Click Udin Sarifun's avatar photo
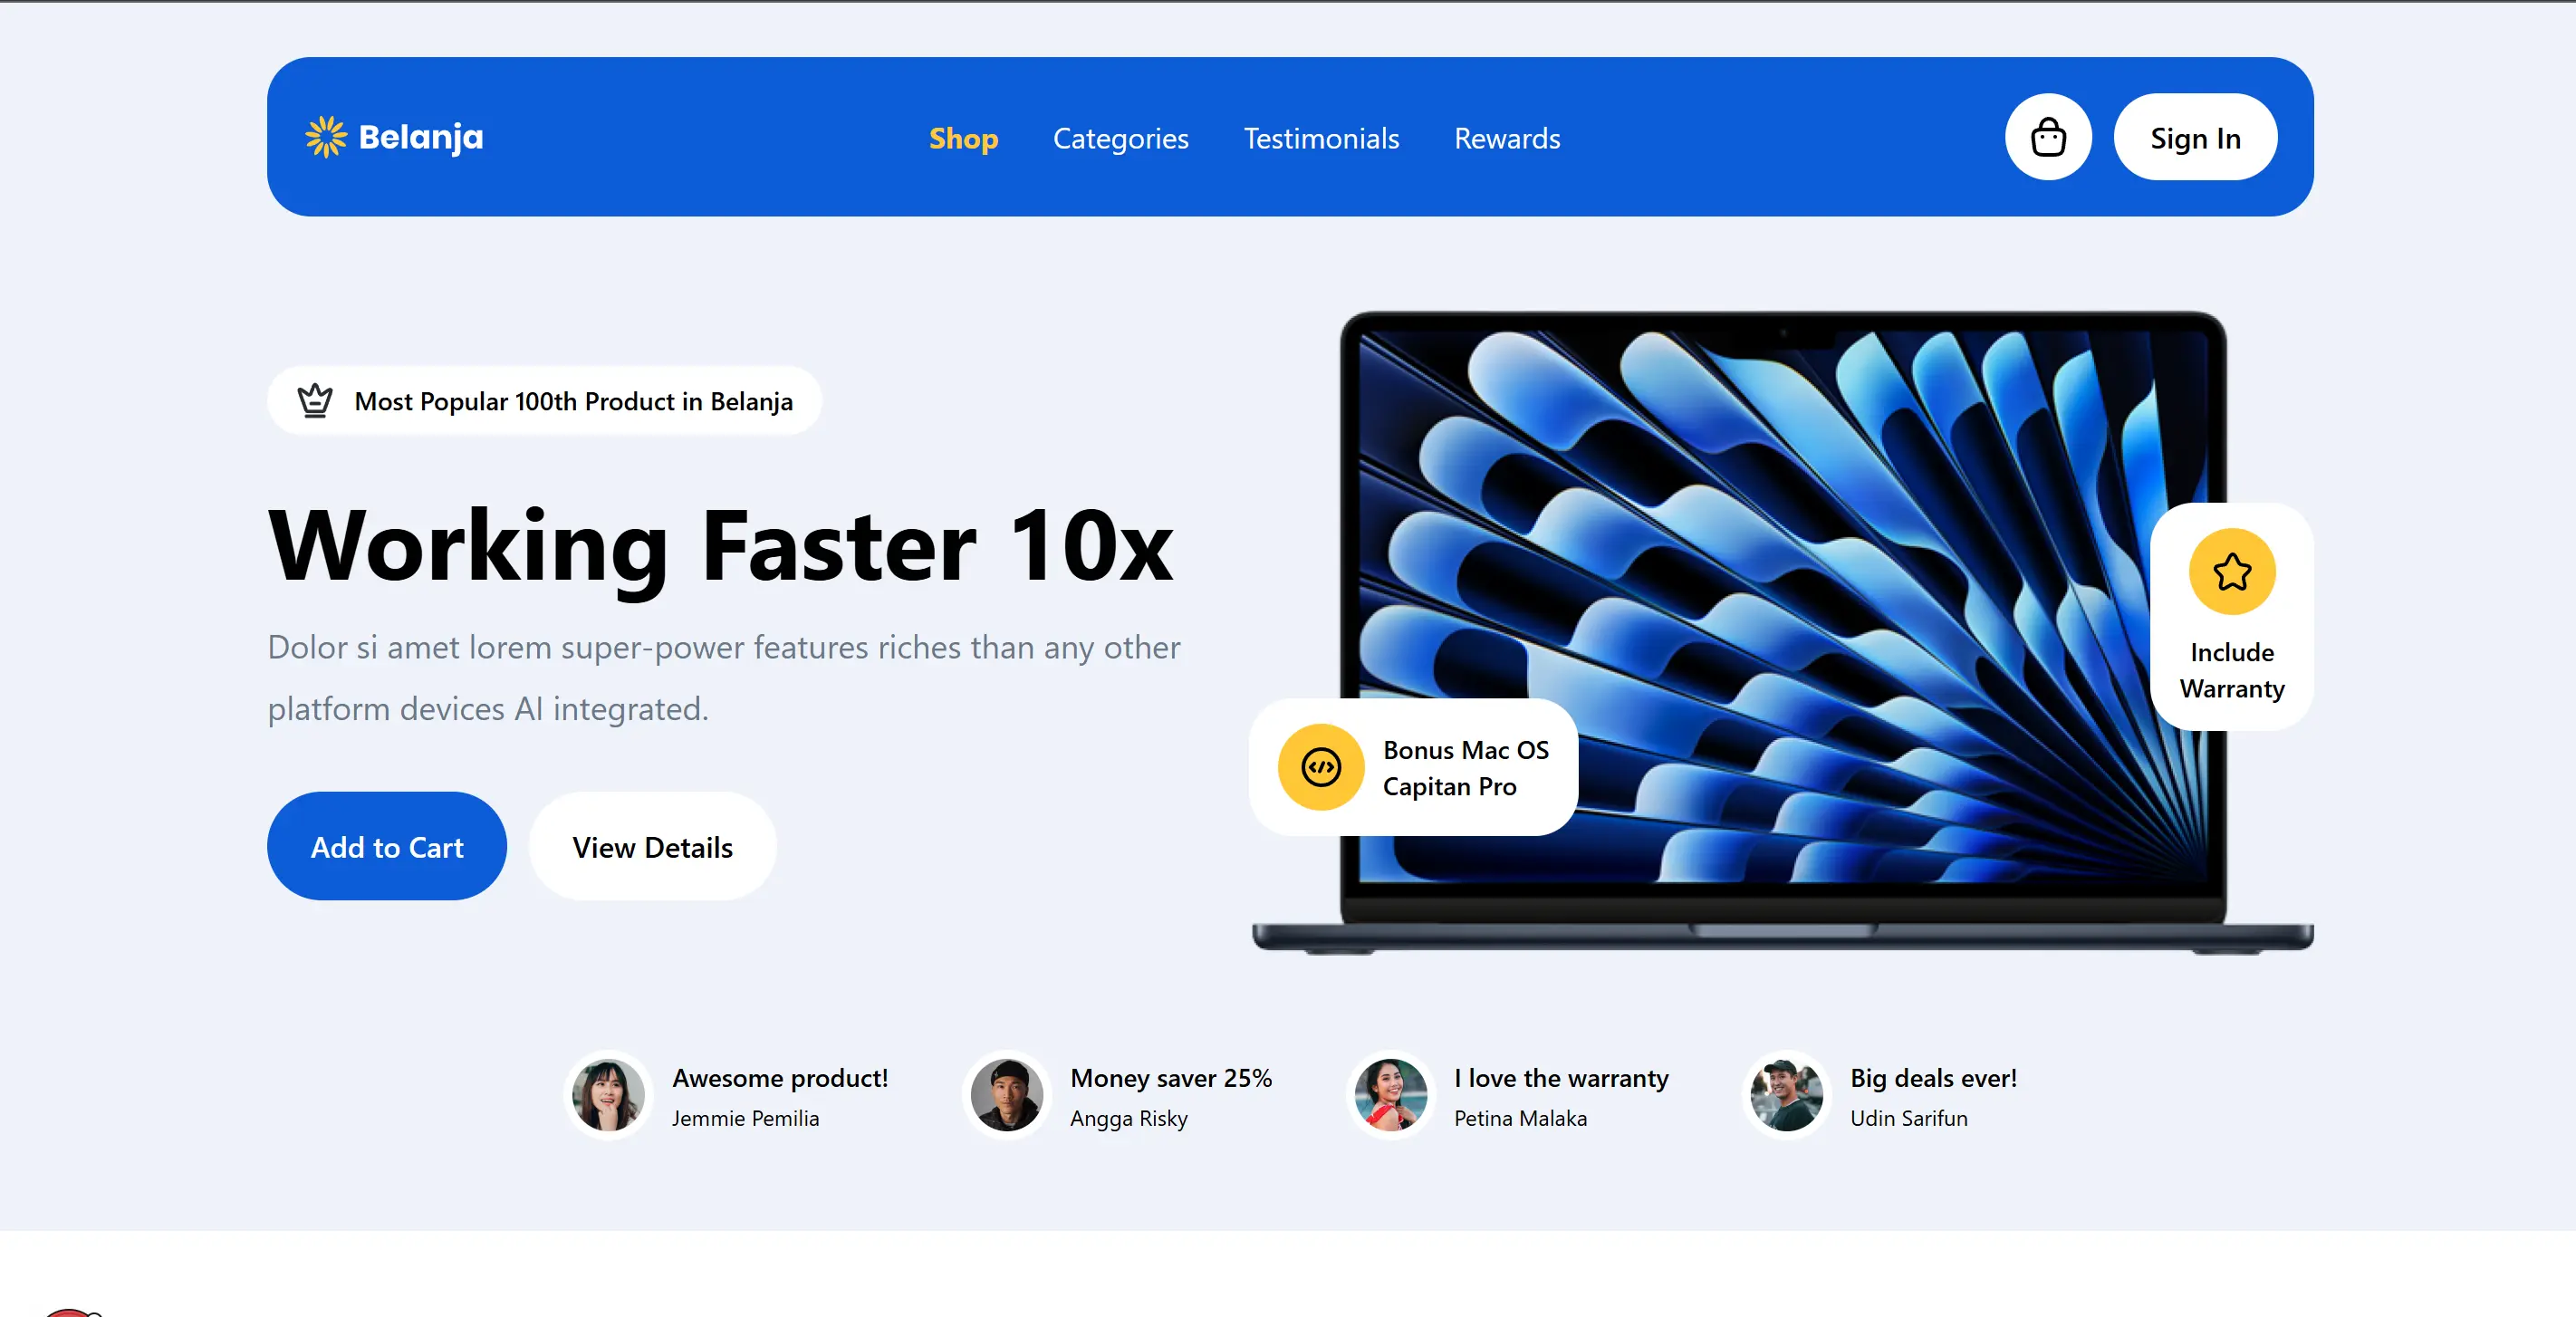The width and height of the screenshot is (2576, 1317). point(1786,1095)
